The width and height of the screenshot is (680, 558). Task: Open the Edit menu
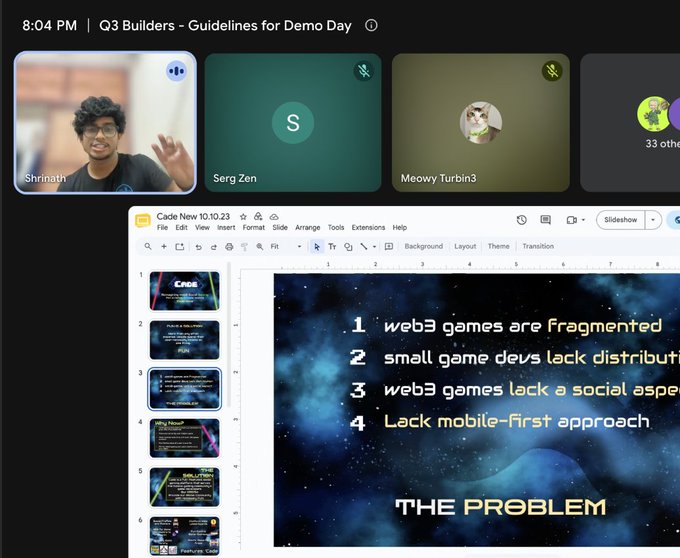pyautogui.click(x=181, y=228)
